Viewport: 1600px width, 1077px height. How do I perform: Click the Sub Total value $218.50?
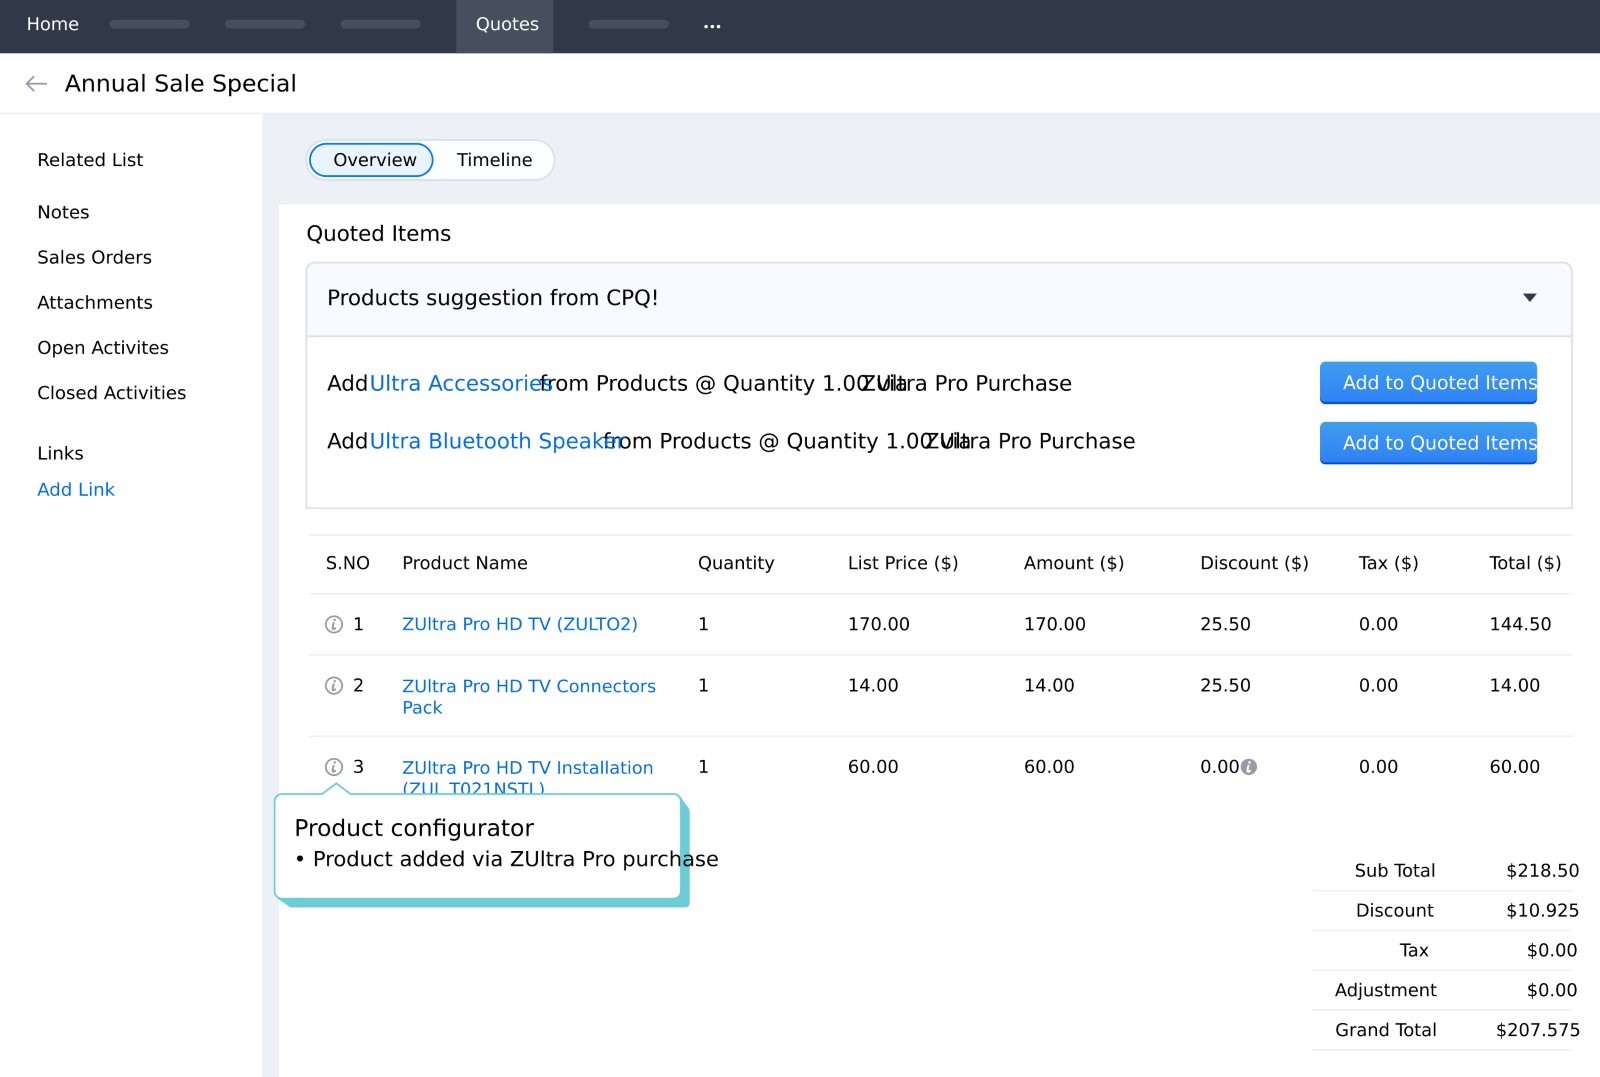(1543, 871)
